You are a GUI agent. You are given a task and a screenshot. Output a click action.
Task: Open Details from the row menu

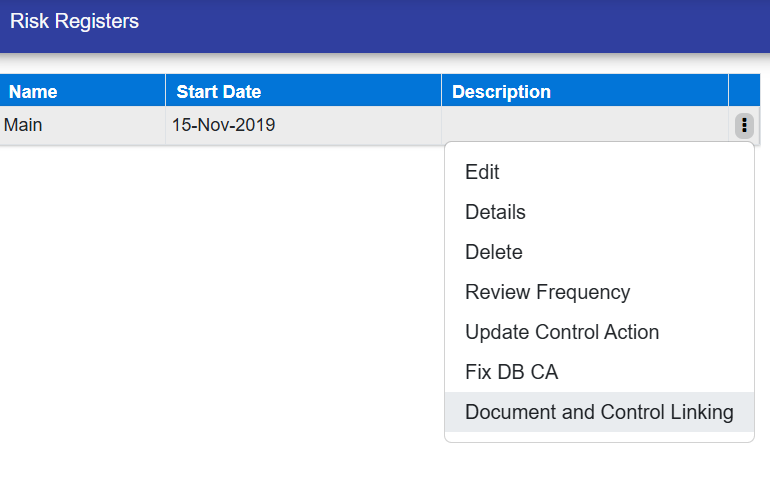(495, 212)
